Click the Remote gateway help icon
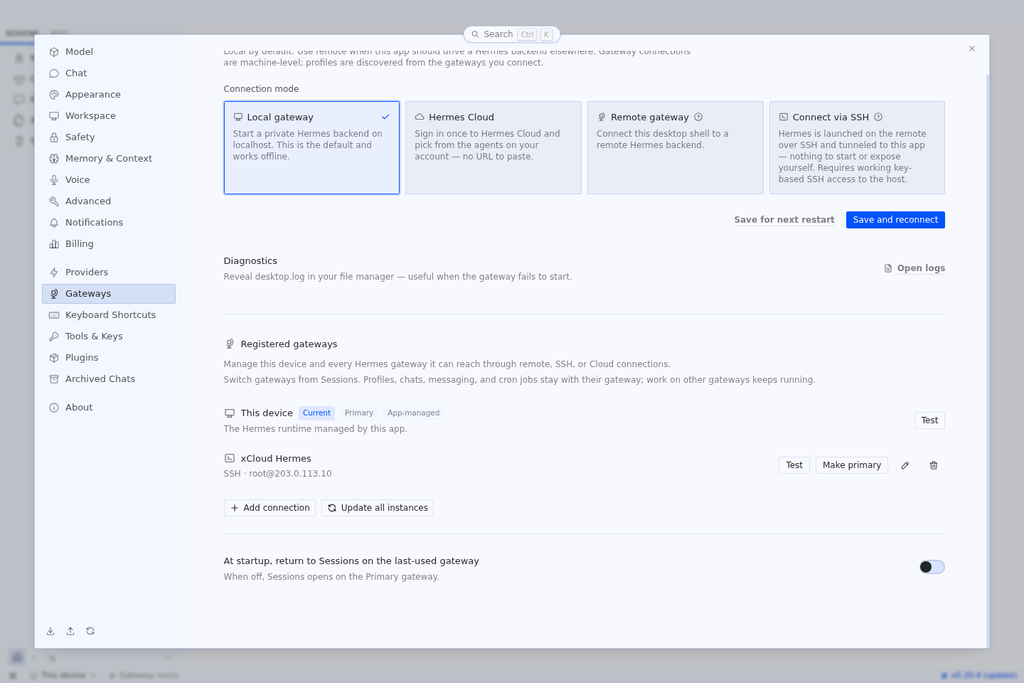This screenshot has height=683, width=1024. tap(698, 117)
